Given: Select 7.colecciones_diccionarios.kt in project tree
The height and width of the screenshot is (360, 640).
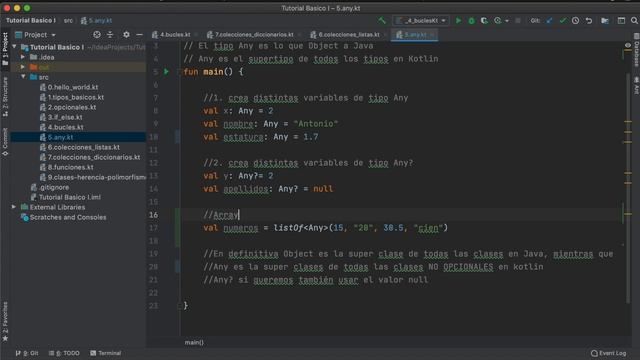Looking at the screenshot, I should pyautogui.click(x=93, y=157).
